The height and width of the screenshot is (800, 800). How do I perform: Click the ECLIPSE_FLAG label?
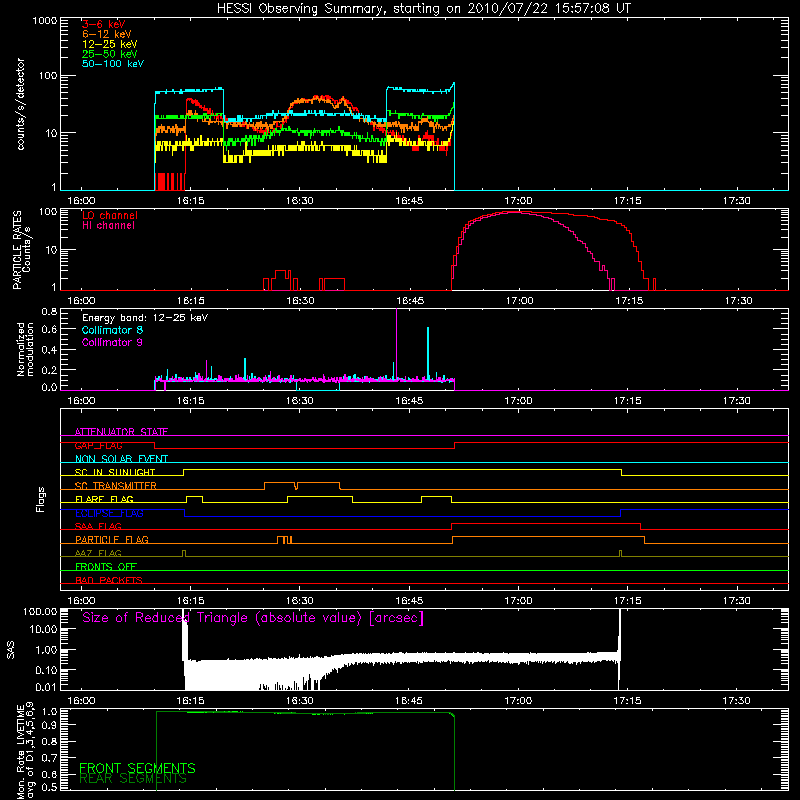click(x=109, y=513)
